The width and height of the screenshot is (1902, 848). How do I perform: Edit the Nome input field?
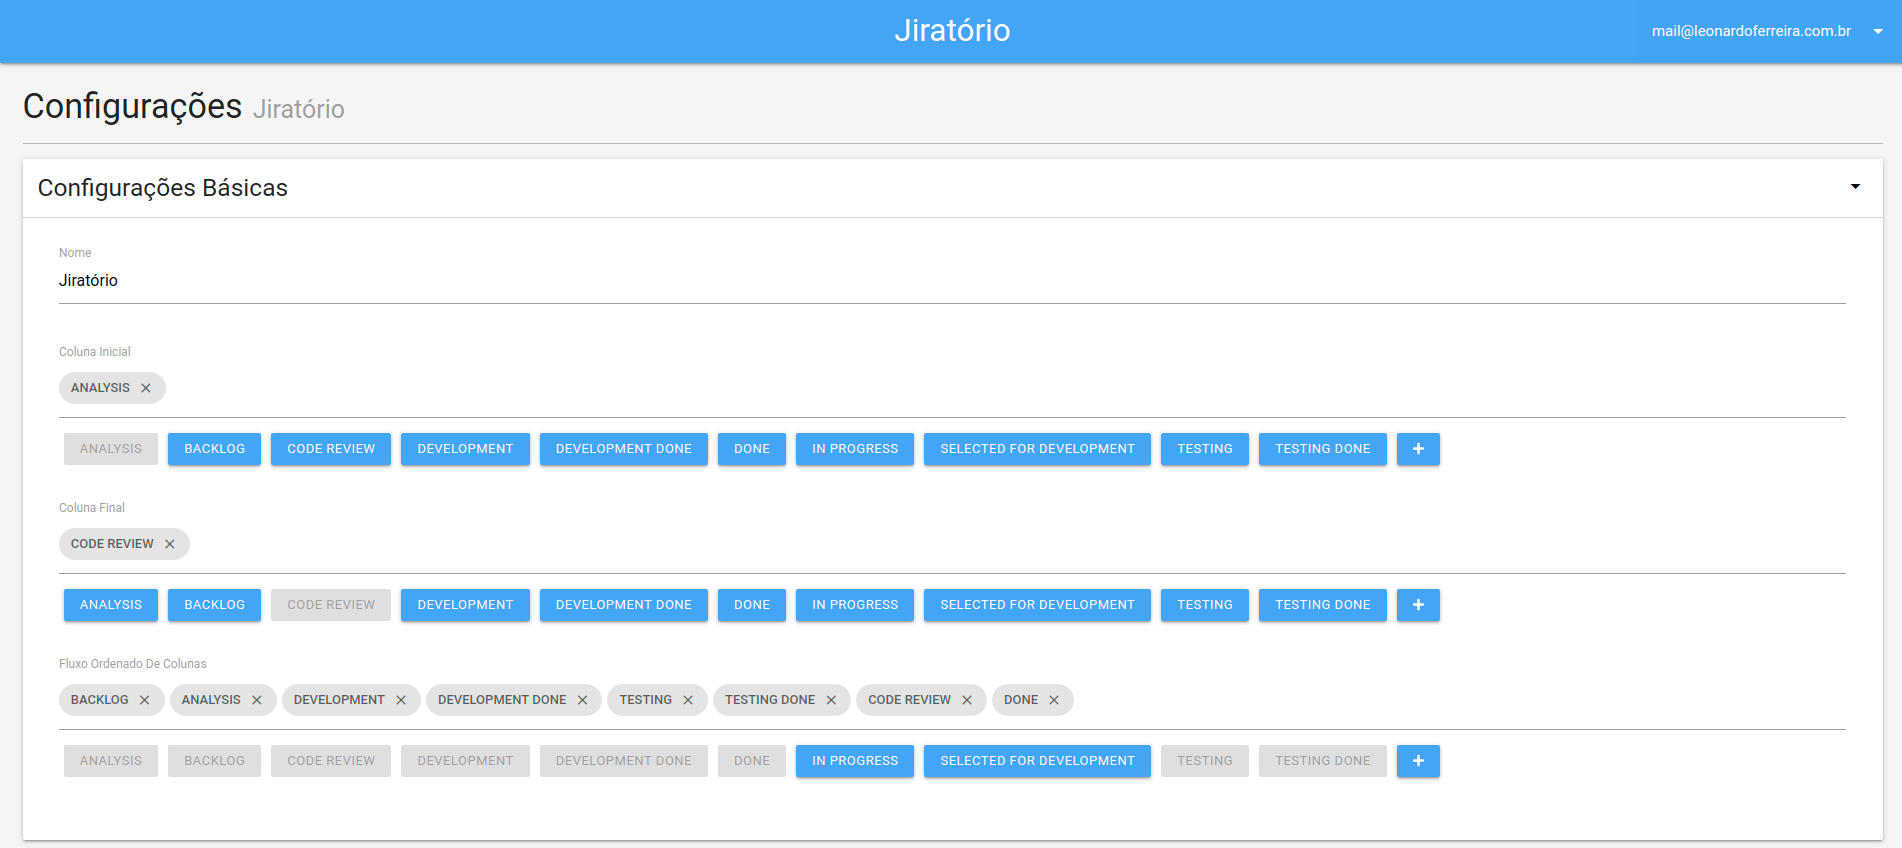click(952, 281)
